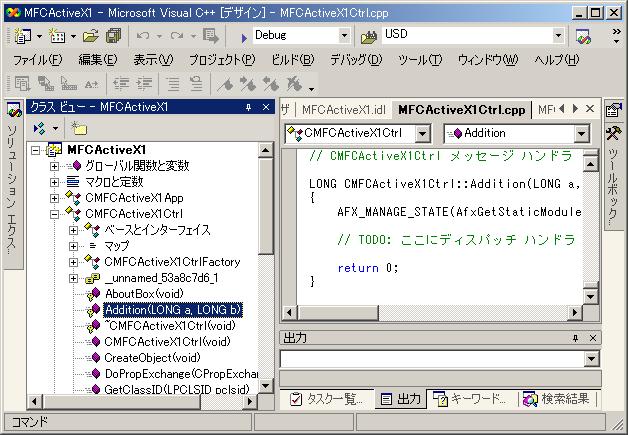This screenshot has width=628, height=435.
Task: Click the Undo toolbar icon
Action: [x=143, y=36]
